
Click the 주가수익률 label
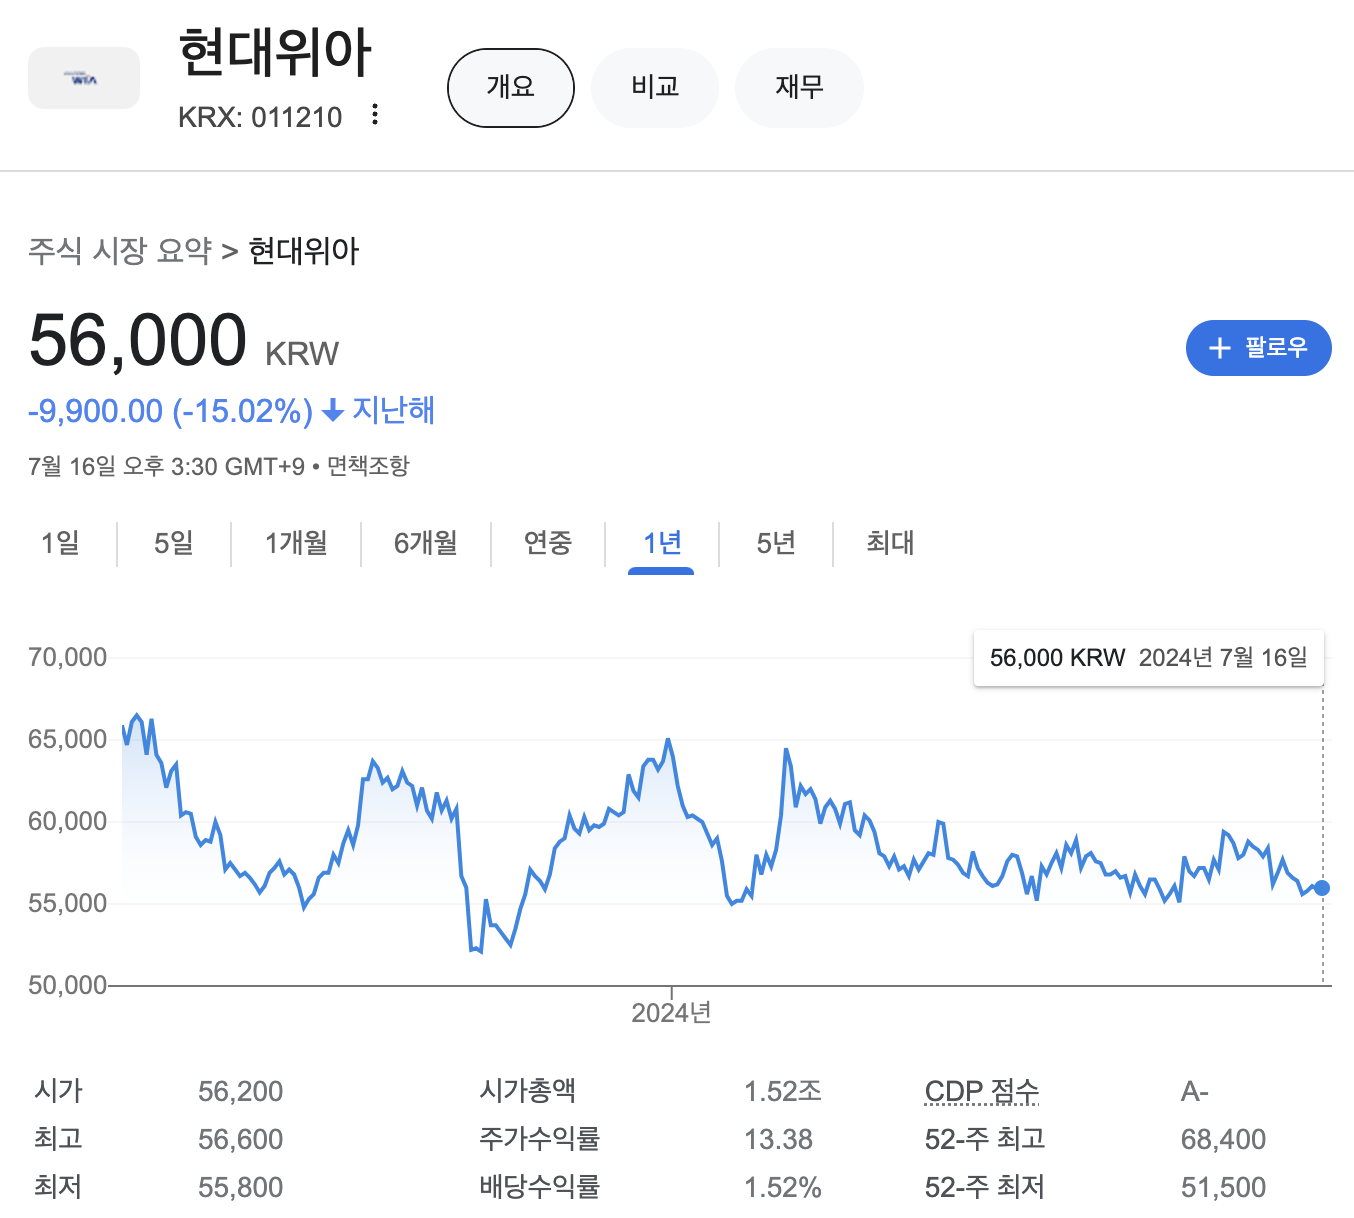click(x=539, y=1139)
